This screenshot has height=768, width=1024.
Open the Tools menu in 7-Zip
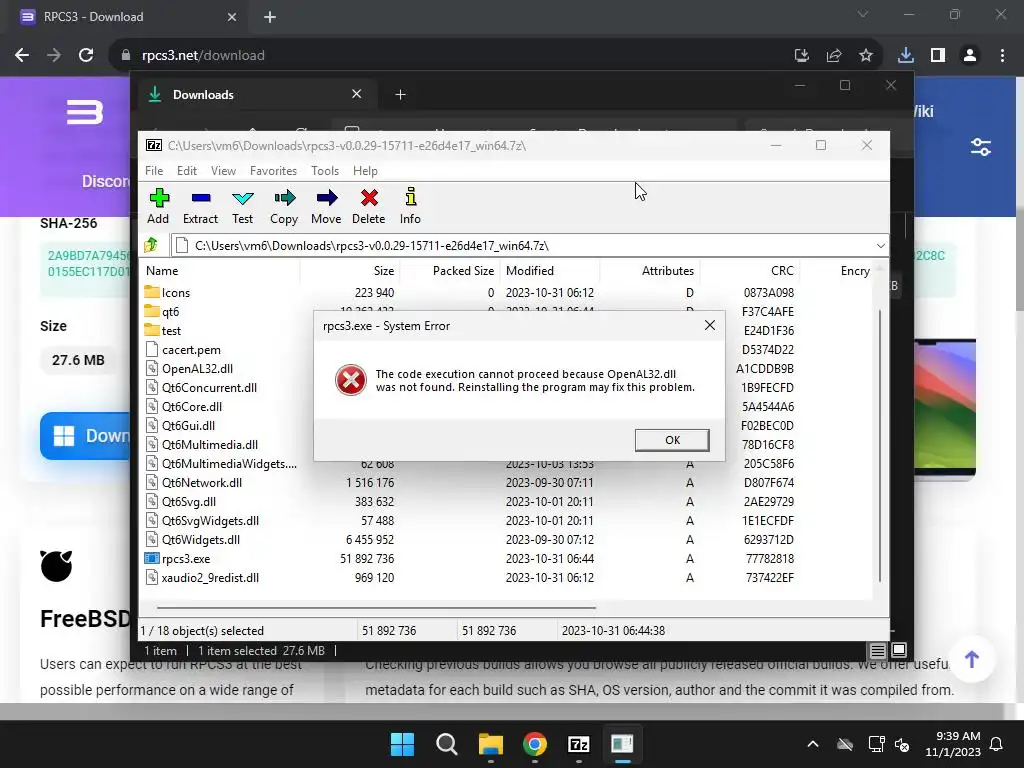point(325,170)
